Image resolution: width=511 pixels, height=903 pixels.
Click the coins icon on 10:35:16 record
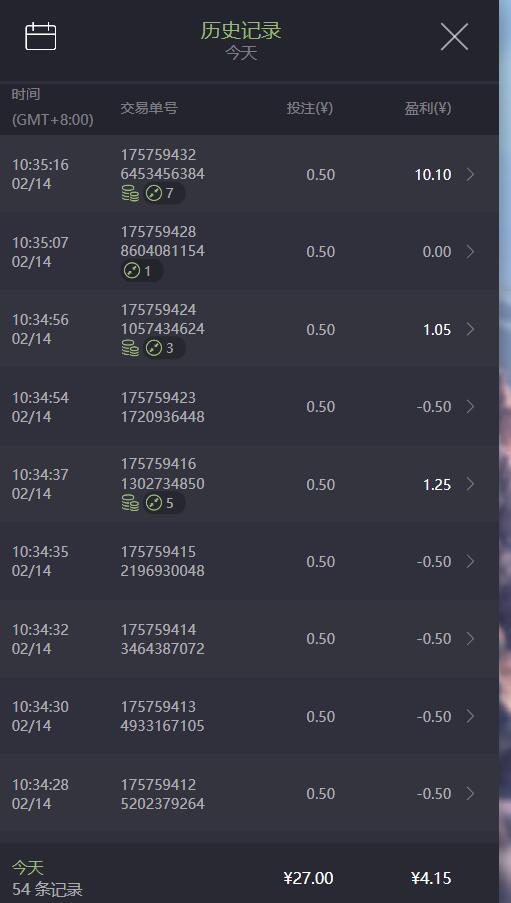pyautogui.click(x=130, y=194)
